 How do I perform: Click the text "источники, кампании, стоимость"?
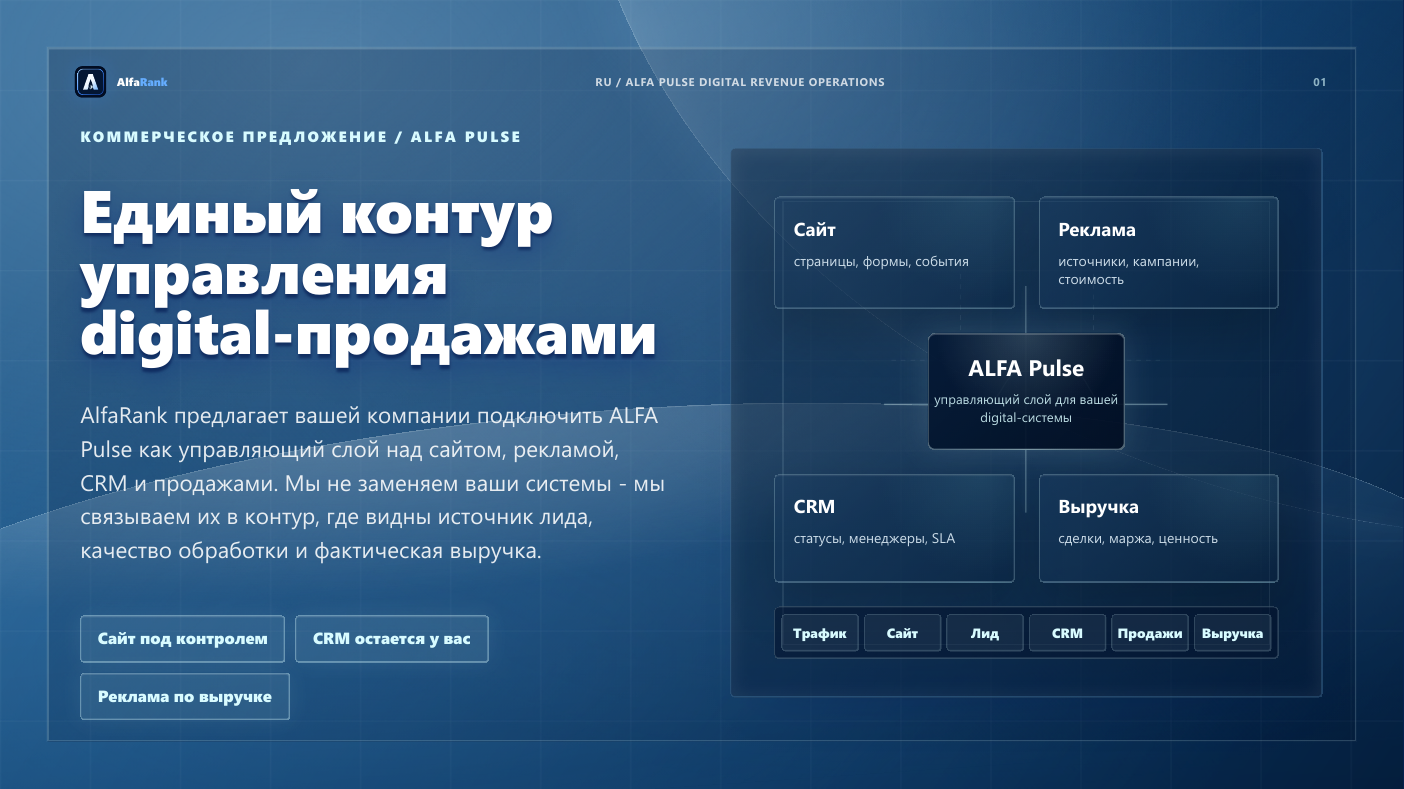pos(1129,271)
